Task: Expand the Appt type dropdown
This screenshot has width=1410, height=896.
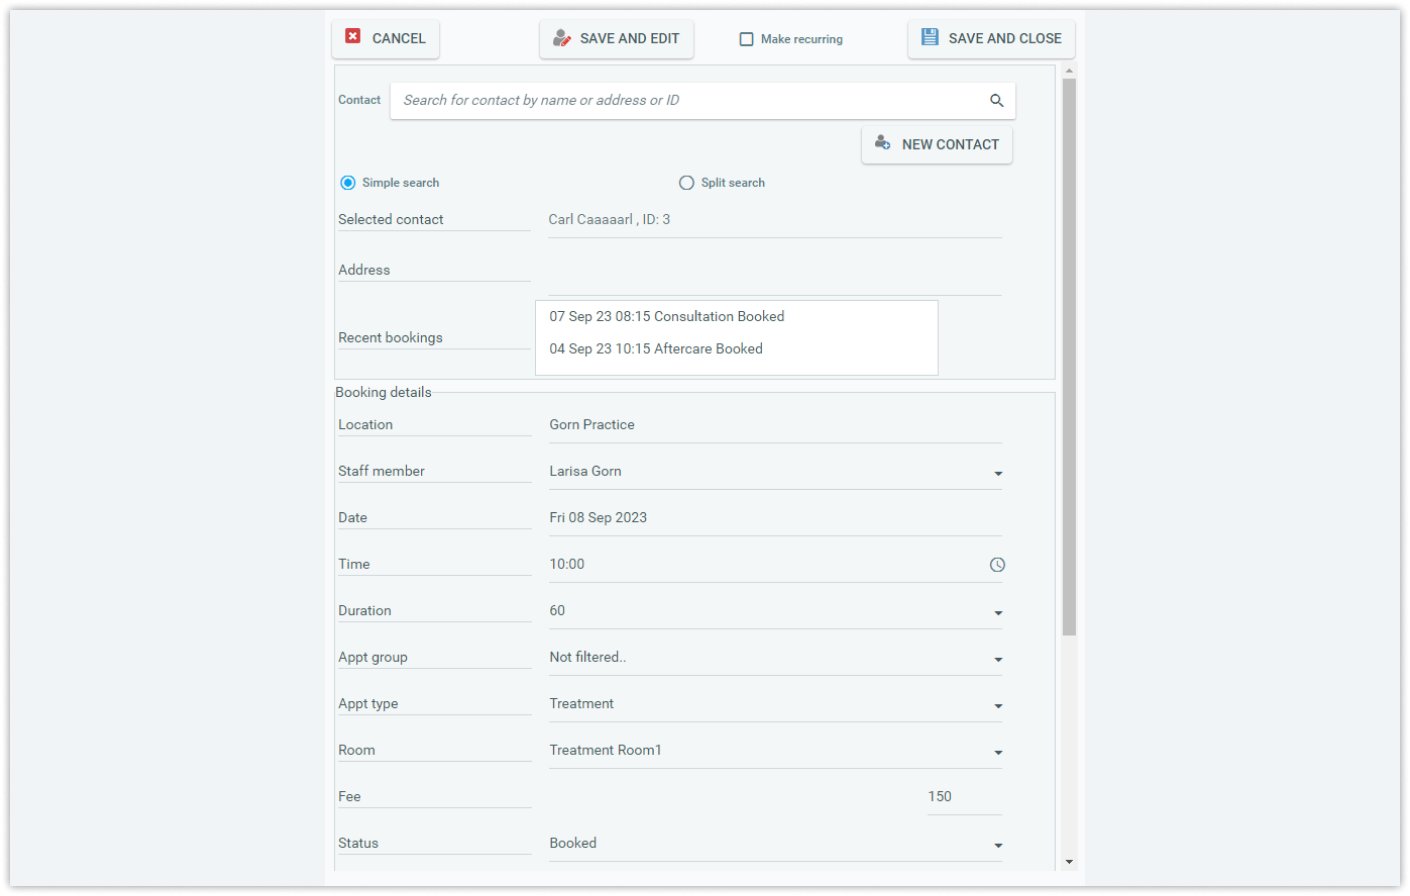Action: (775, 705)
